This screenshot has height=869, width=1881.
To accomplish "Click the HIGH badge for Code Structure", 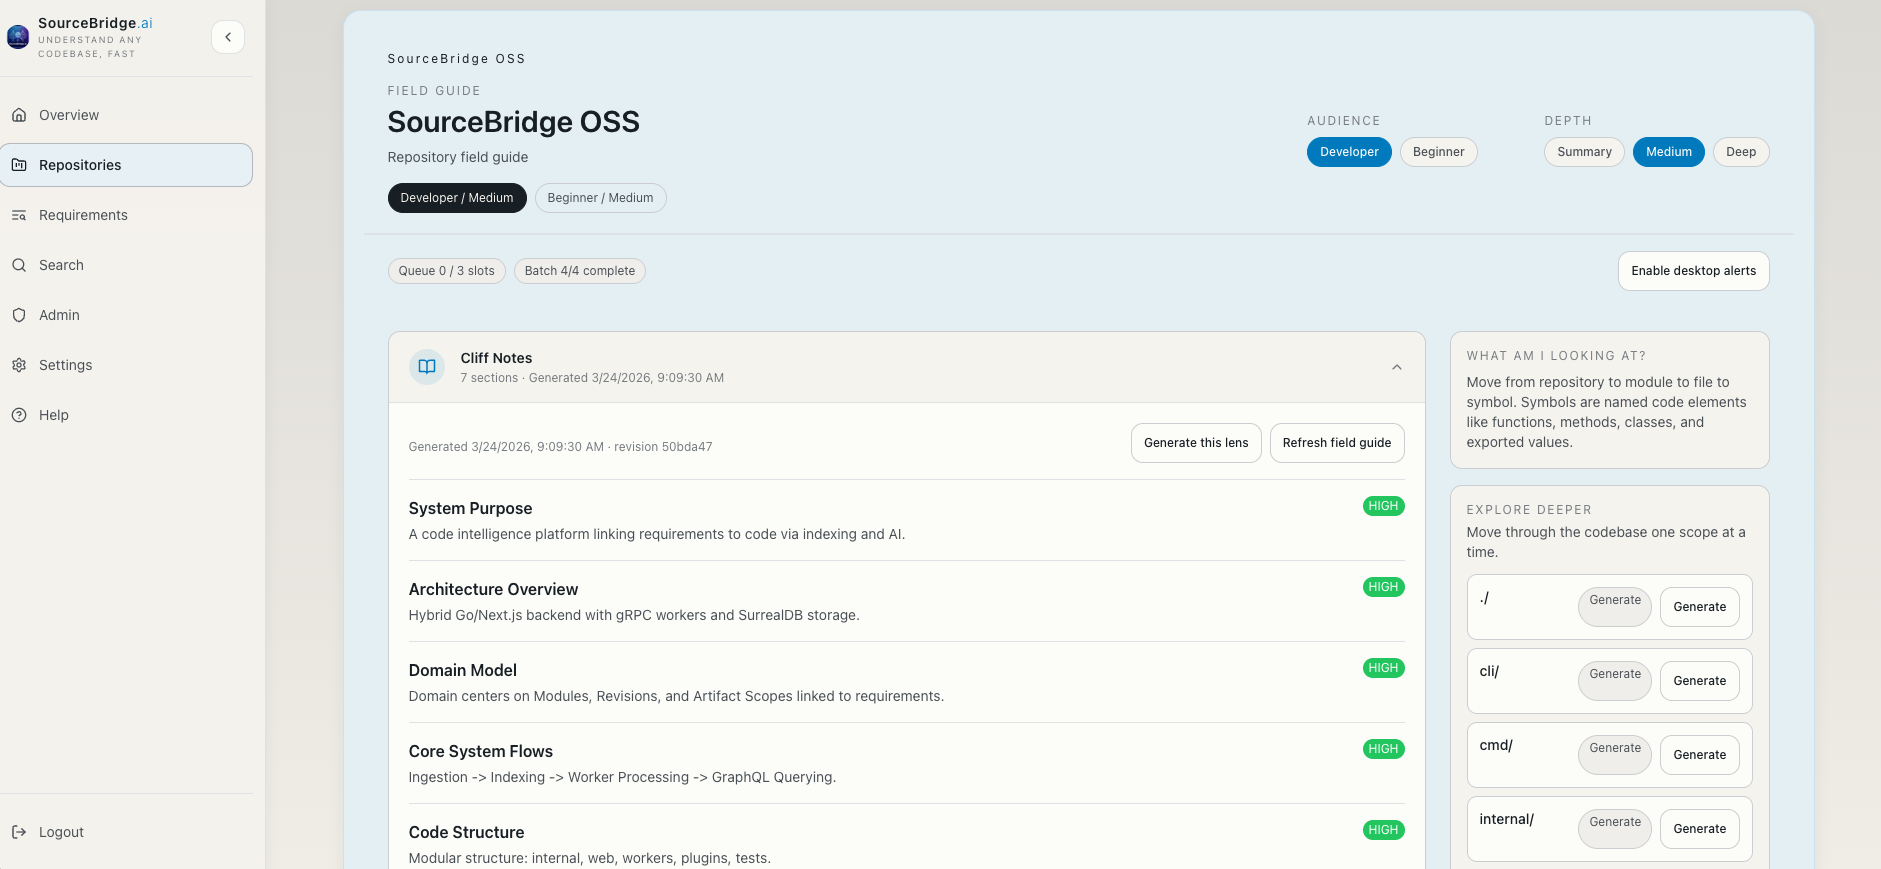I will click(1383, 830).
